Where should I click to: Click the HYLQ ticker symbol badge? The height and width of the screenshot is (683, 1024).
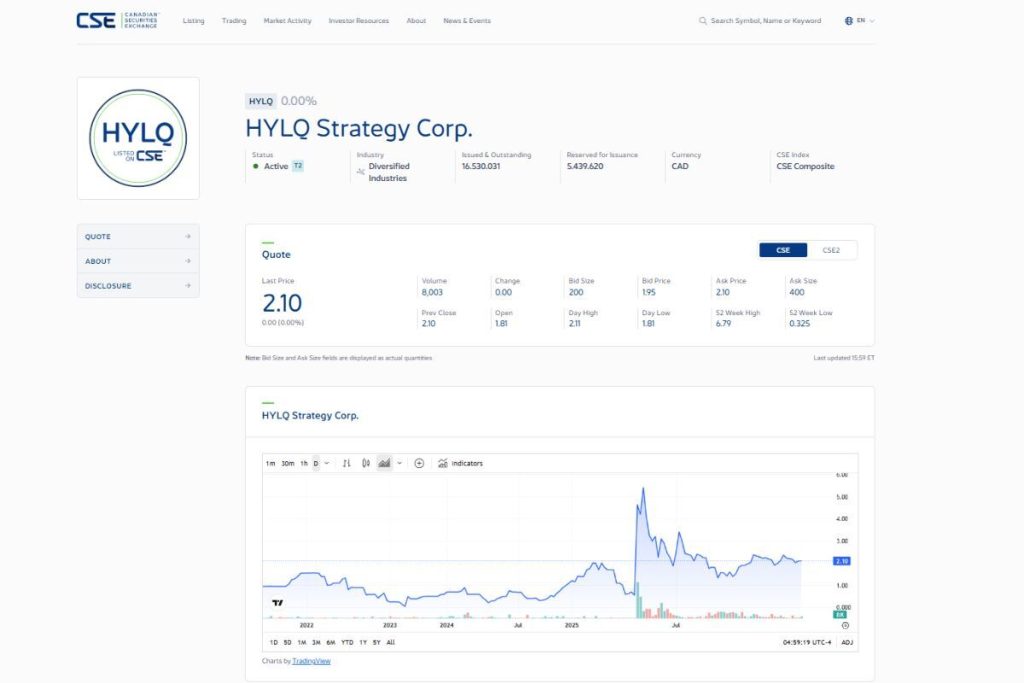pyautogui.click(x=261, y=101)
